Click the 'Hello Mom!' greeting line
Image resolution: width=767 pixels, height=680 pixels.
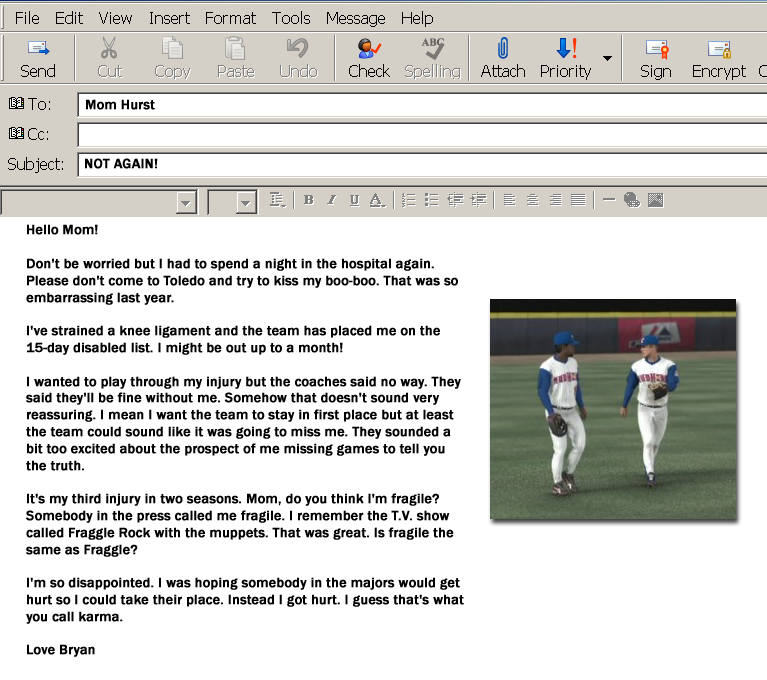coord(62,229)
